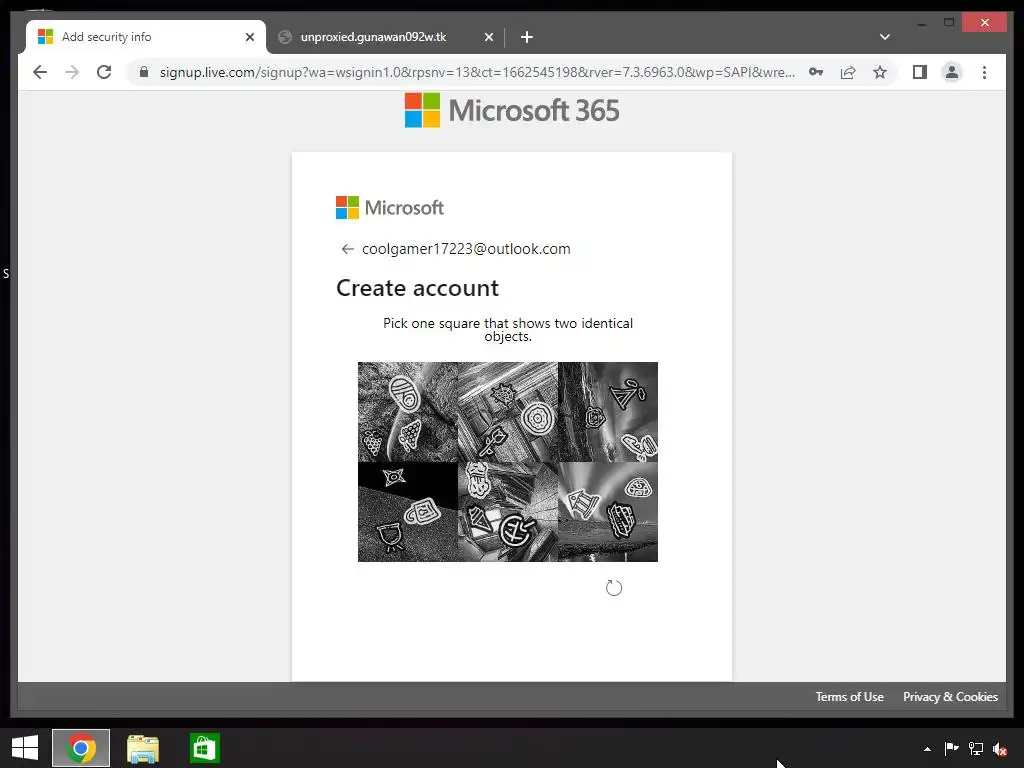The image size is (1024, 768).
Task: Close the Add security info tab
Action: click(x=249, y=37)
